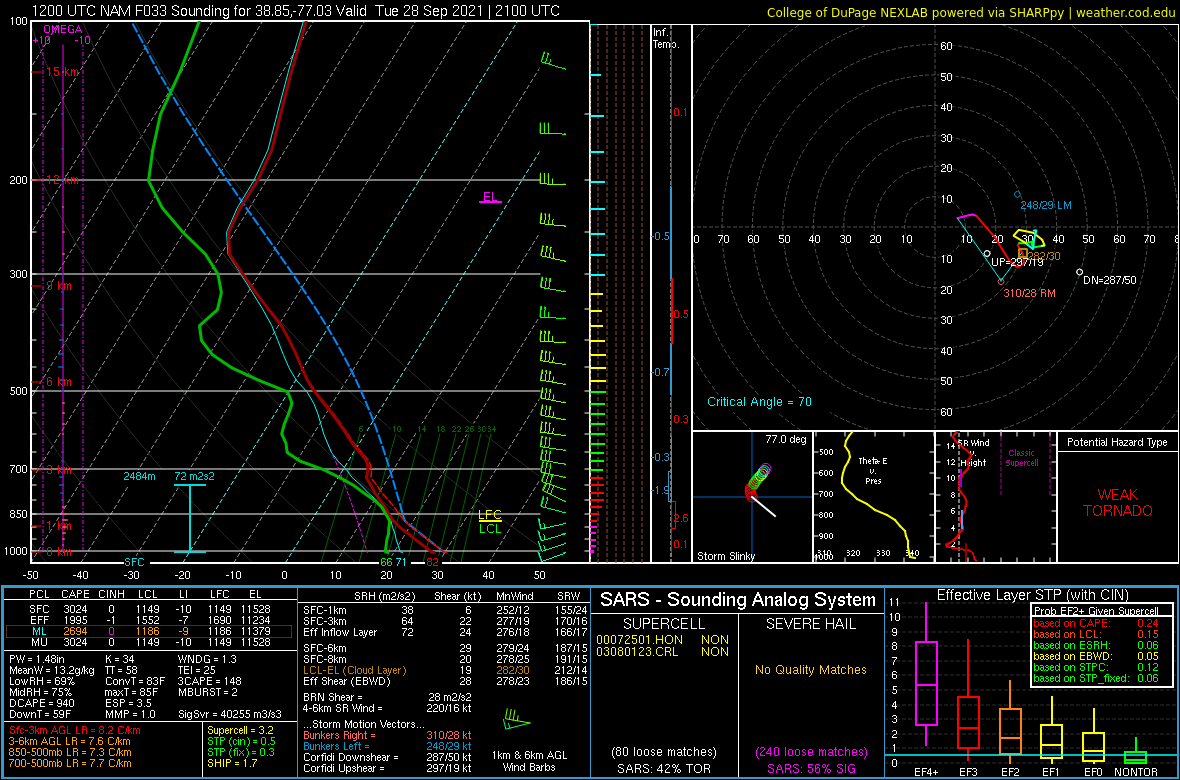This screenshot has width=1180, height=780.
Task: Select the SFC parcel row with CAPE 3024
Action: [x=148, y=608]
